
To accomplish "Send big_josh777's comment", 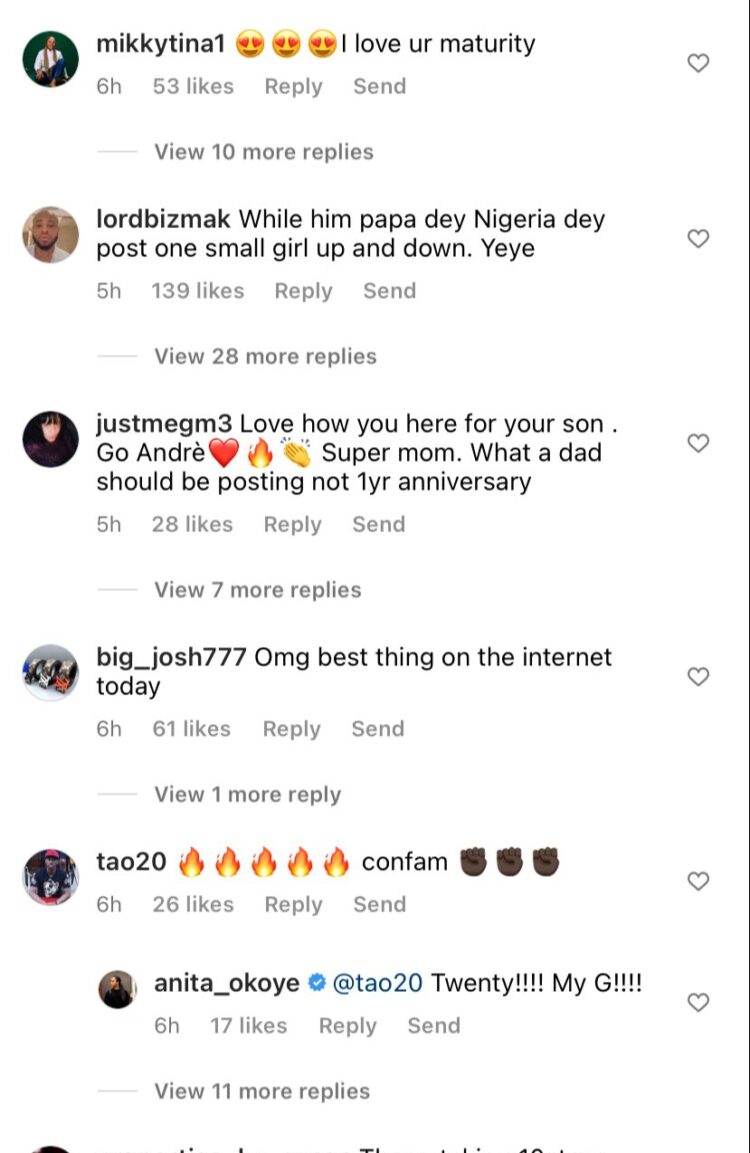I will pyautogui.click(x=377, y=729).
